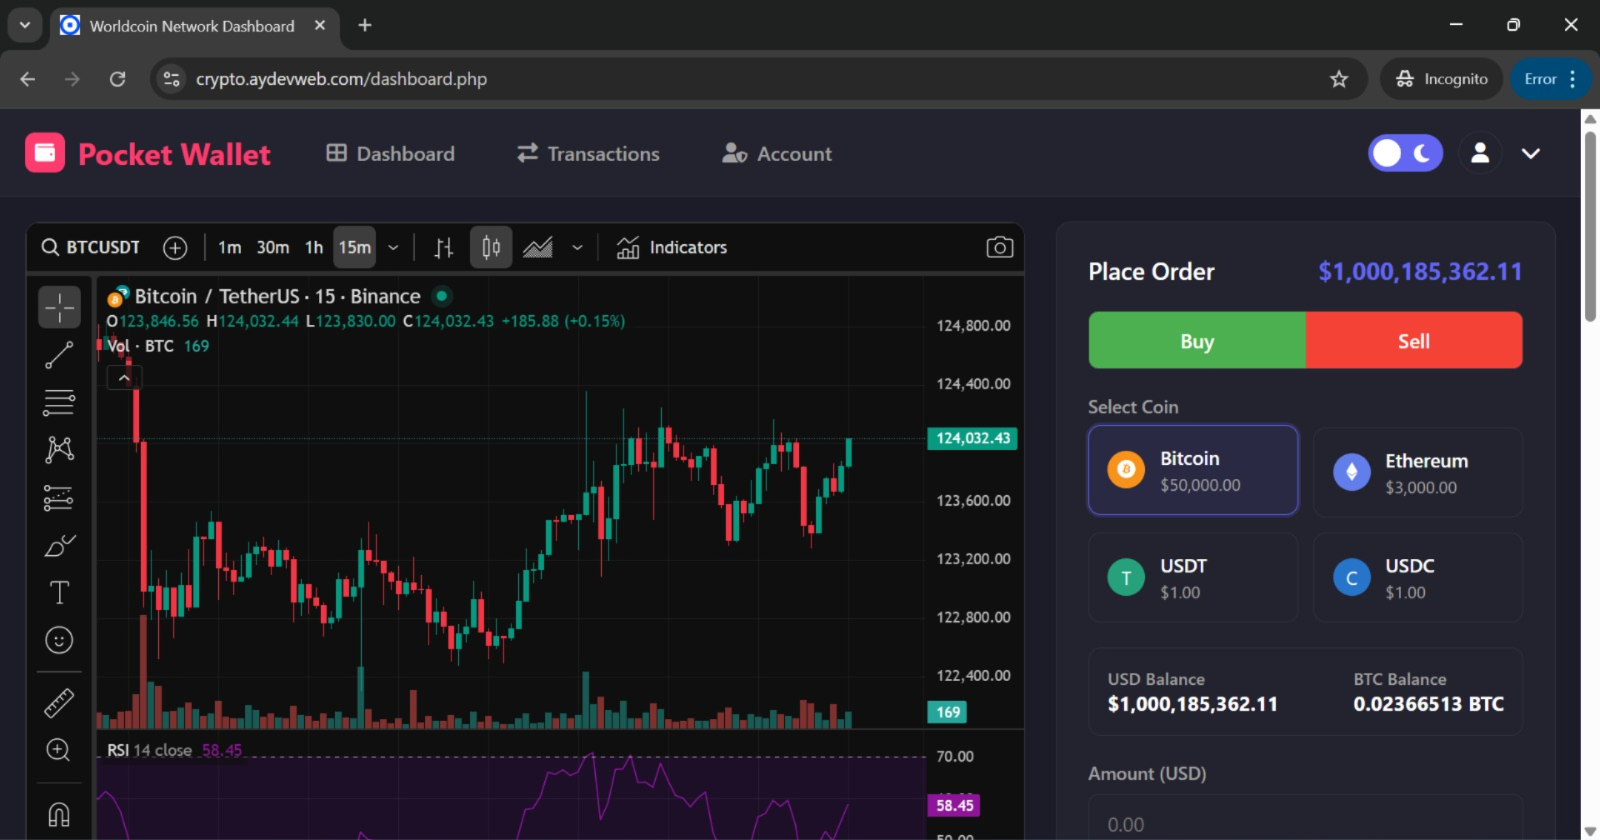
Task: Open the Fibonacci retracement tool group
Action: tap(59, 402)
